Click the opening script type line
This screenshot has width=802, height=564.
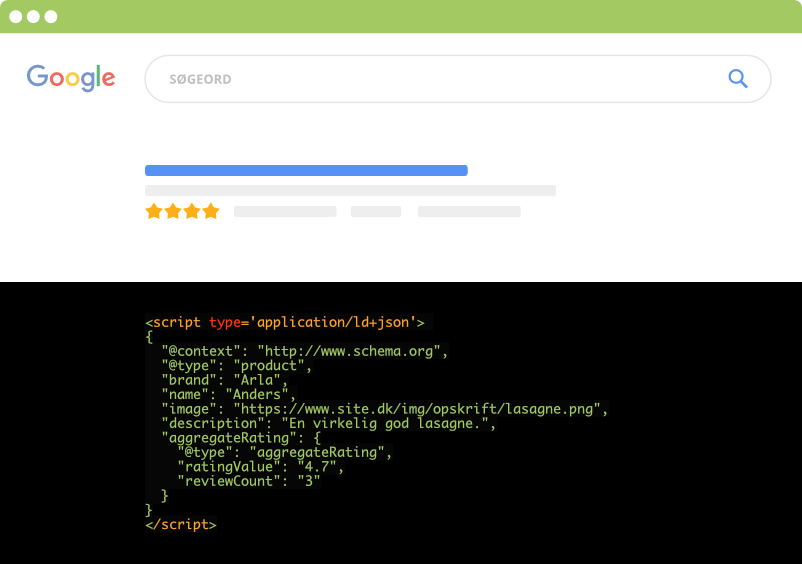click(x=285, y=322)
